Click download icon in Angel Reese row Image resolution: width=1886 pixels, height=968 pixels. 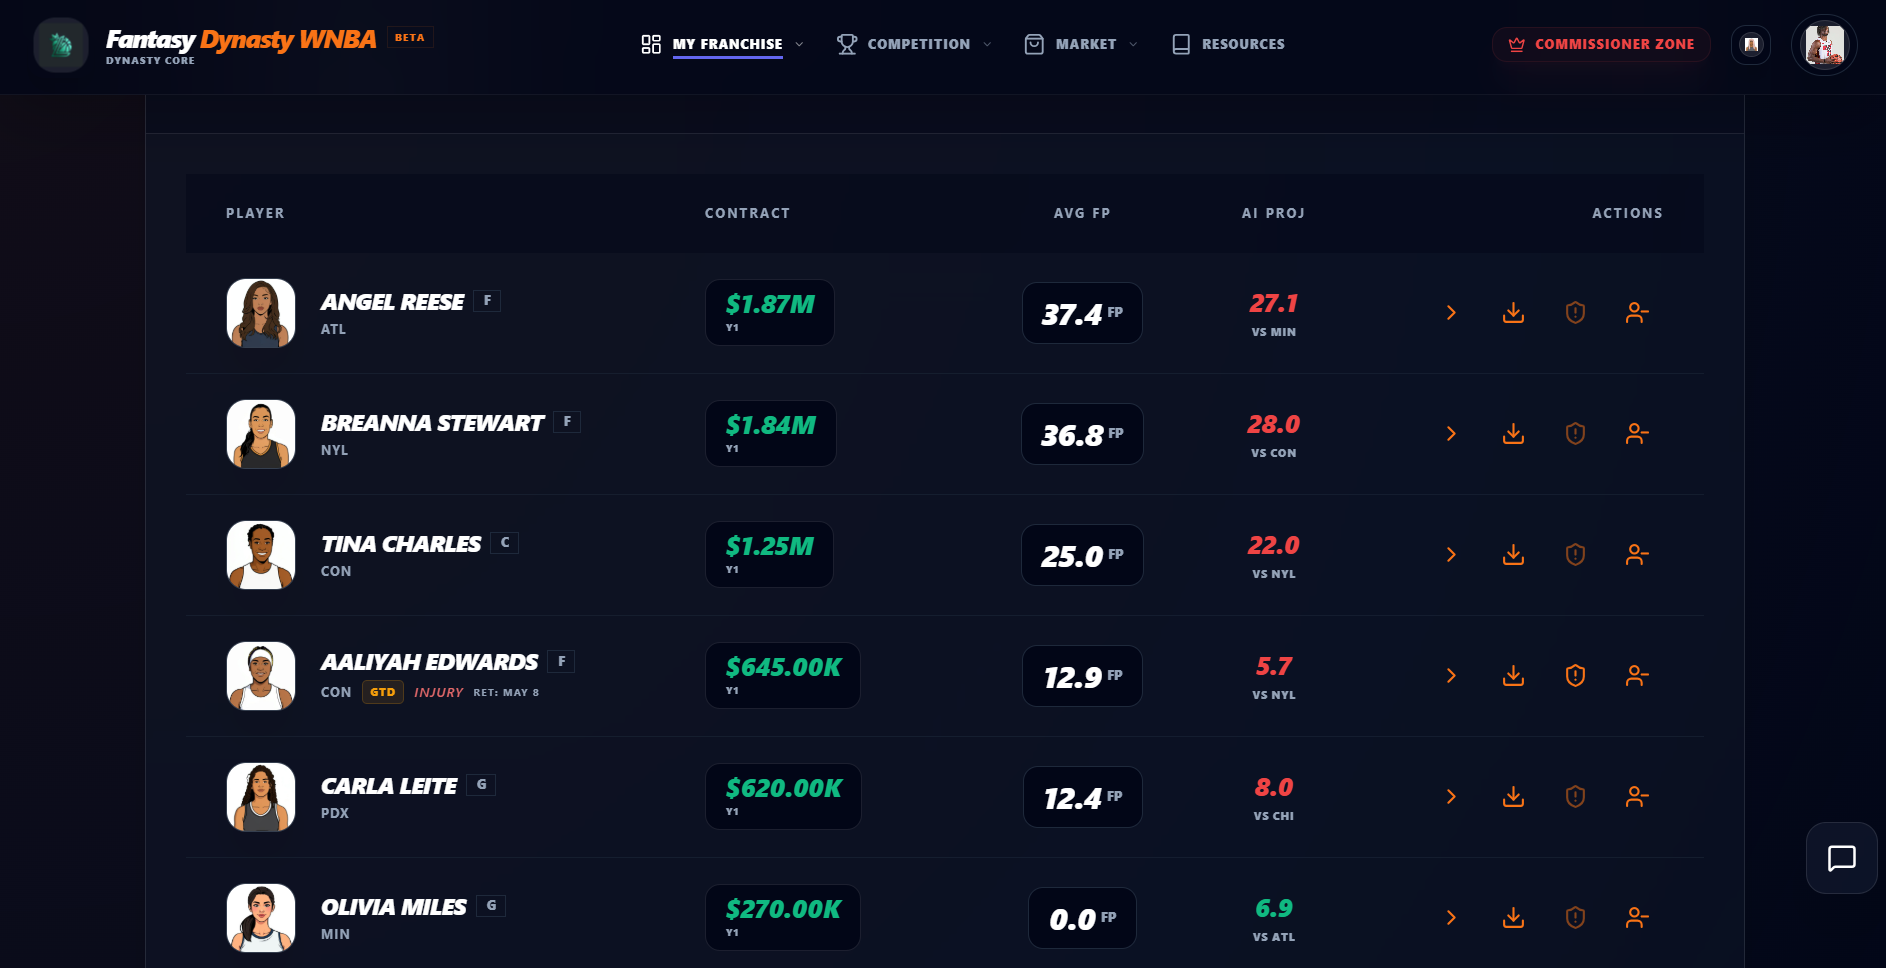(1514, 313)
